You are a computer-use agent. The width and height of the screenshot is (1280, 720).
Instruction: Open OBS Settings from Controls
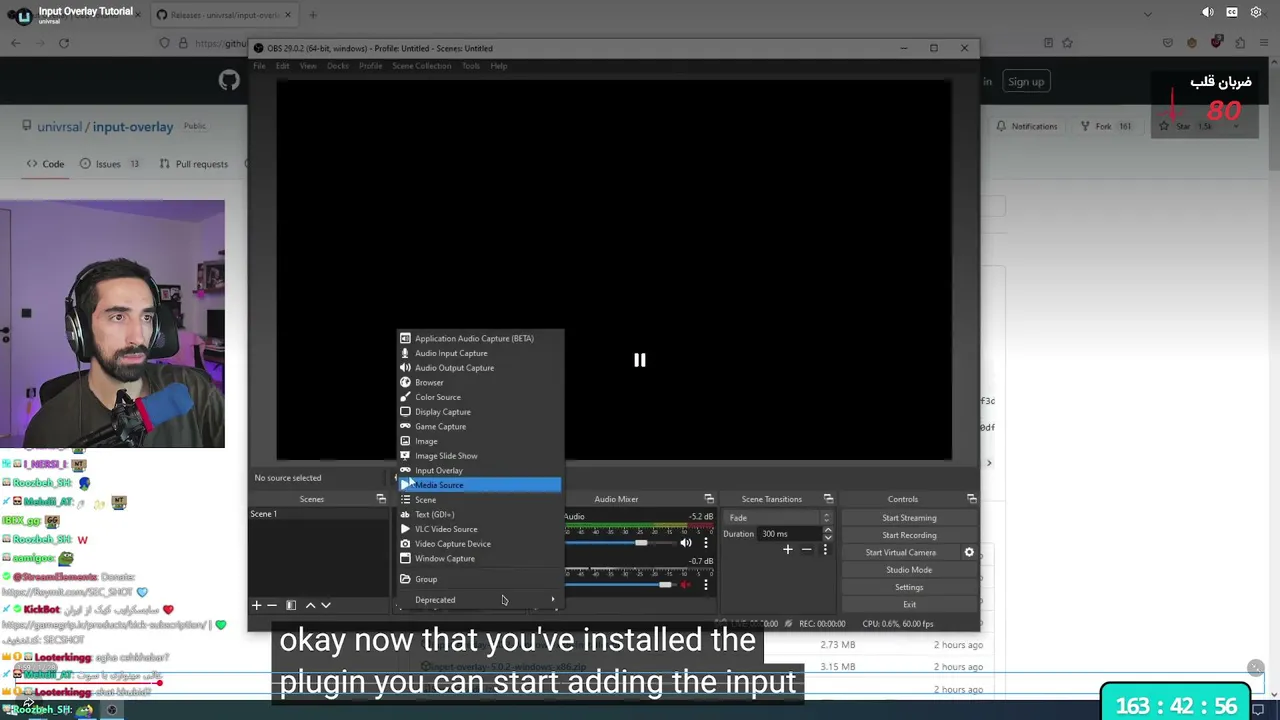[x=909, y=587]
